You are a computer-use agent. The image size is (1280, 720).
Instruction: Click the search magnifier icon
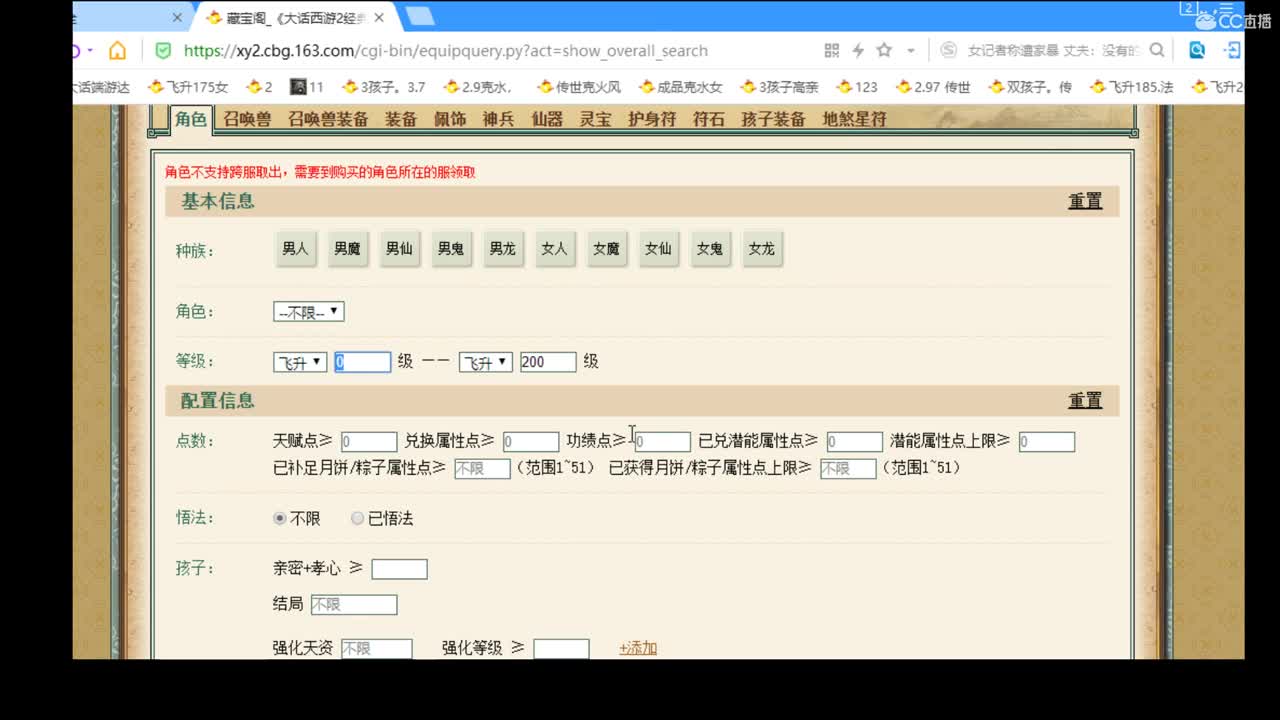click(x=1157, y=50)
